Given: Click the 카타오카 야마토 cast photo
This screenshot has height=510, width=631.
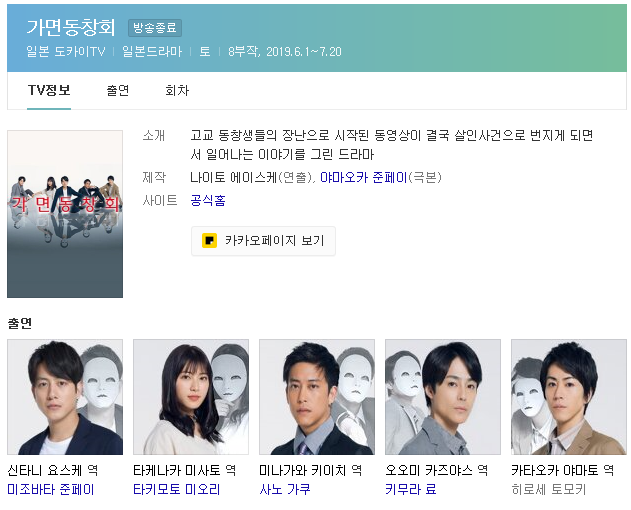Looking at the screenshot, I should (569, 397).
